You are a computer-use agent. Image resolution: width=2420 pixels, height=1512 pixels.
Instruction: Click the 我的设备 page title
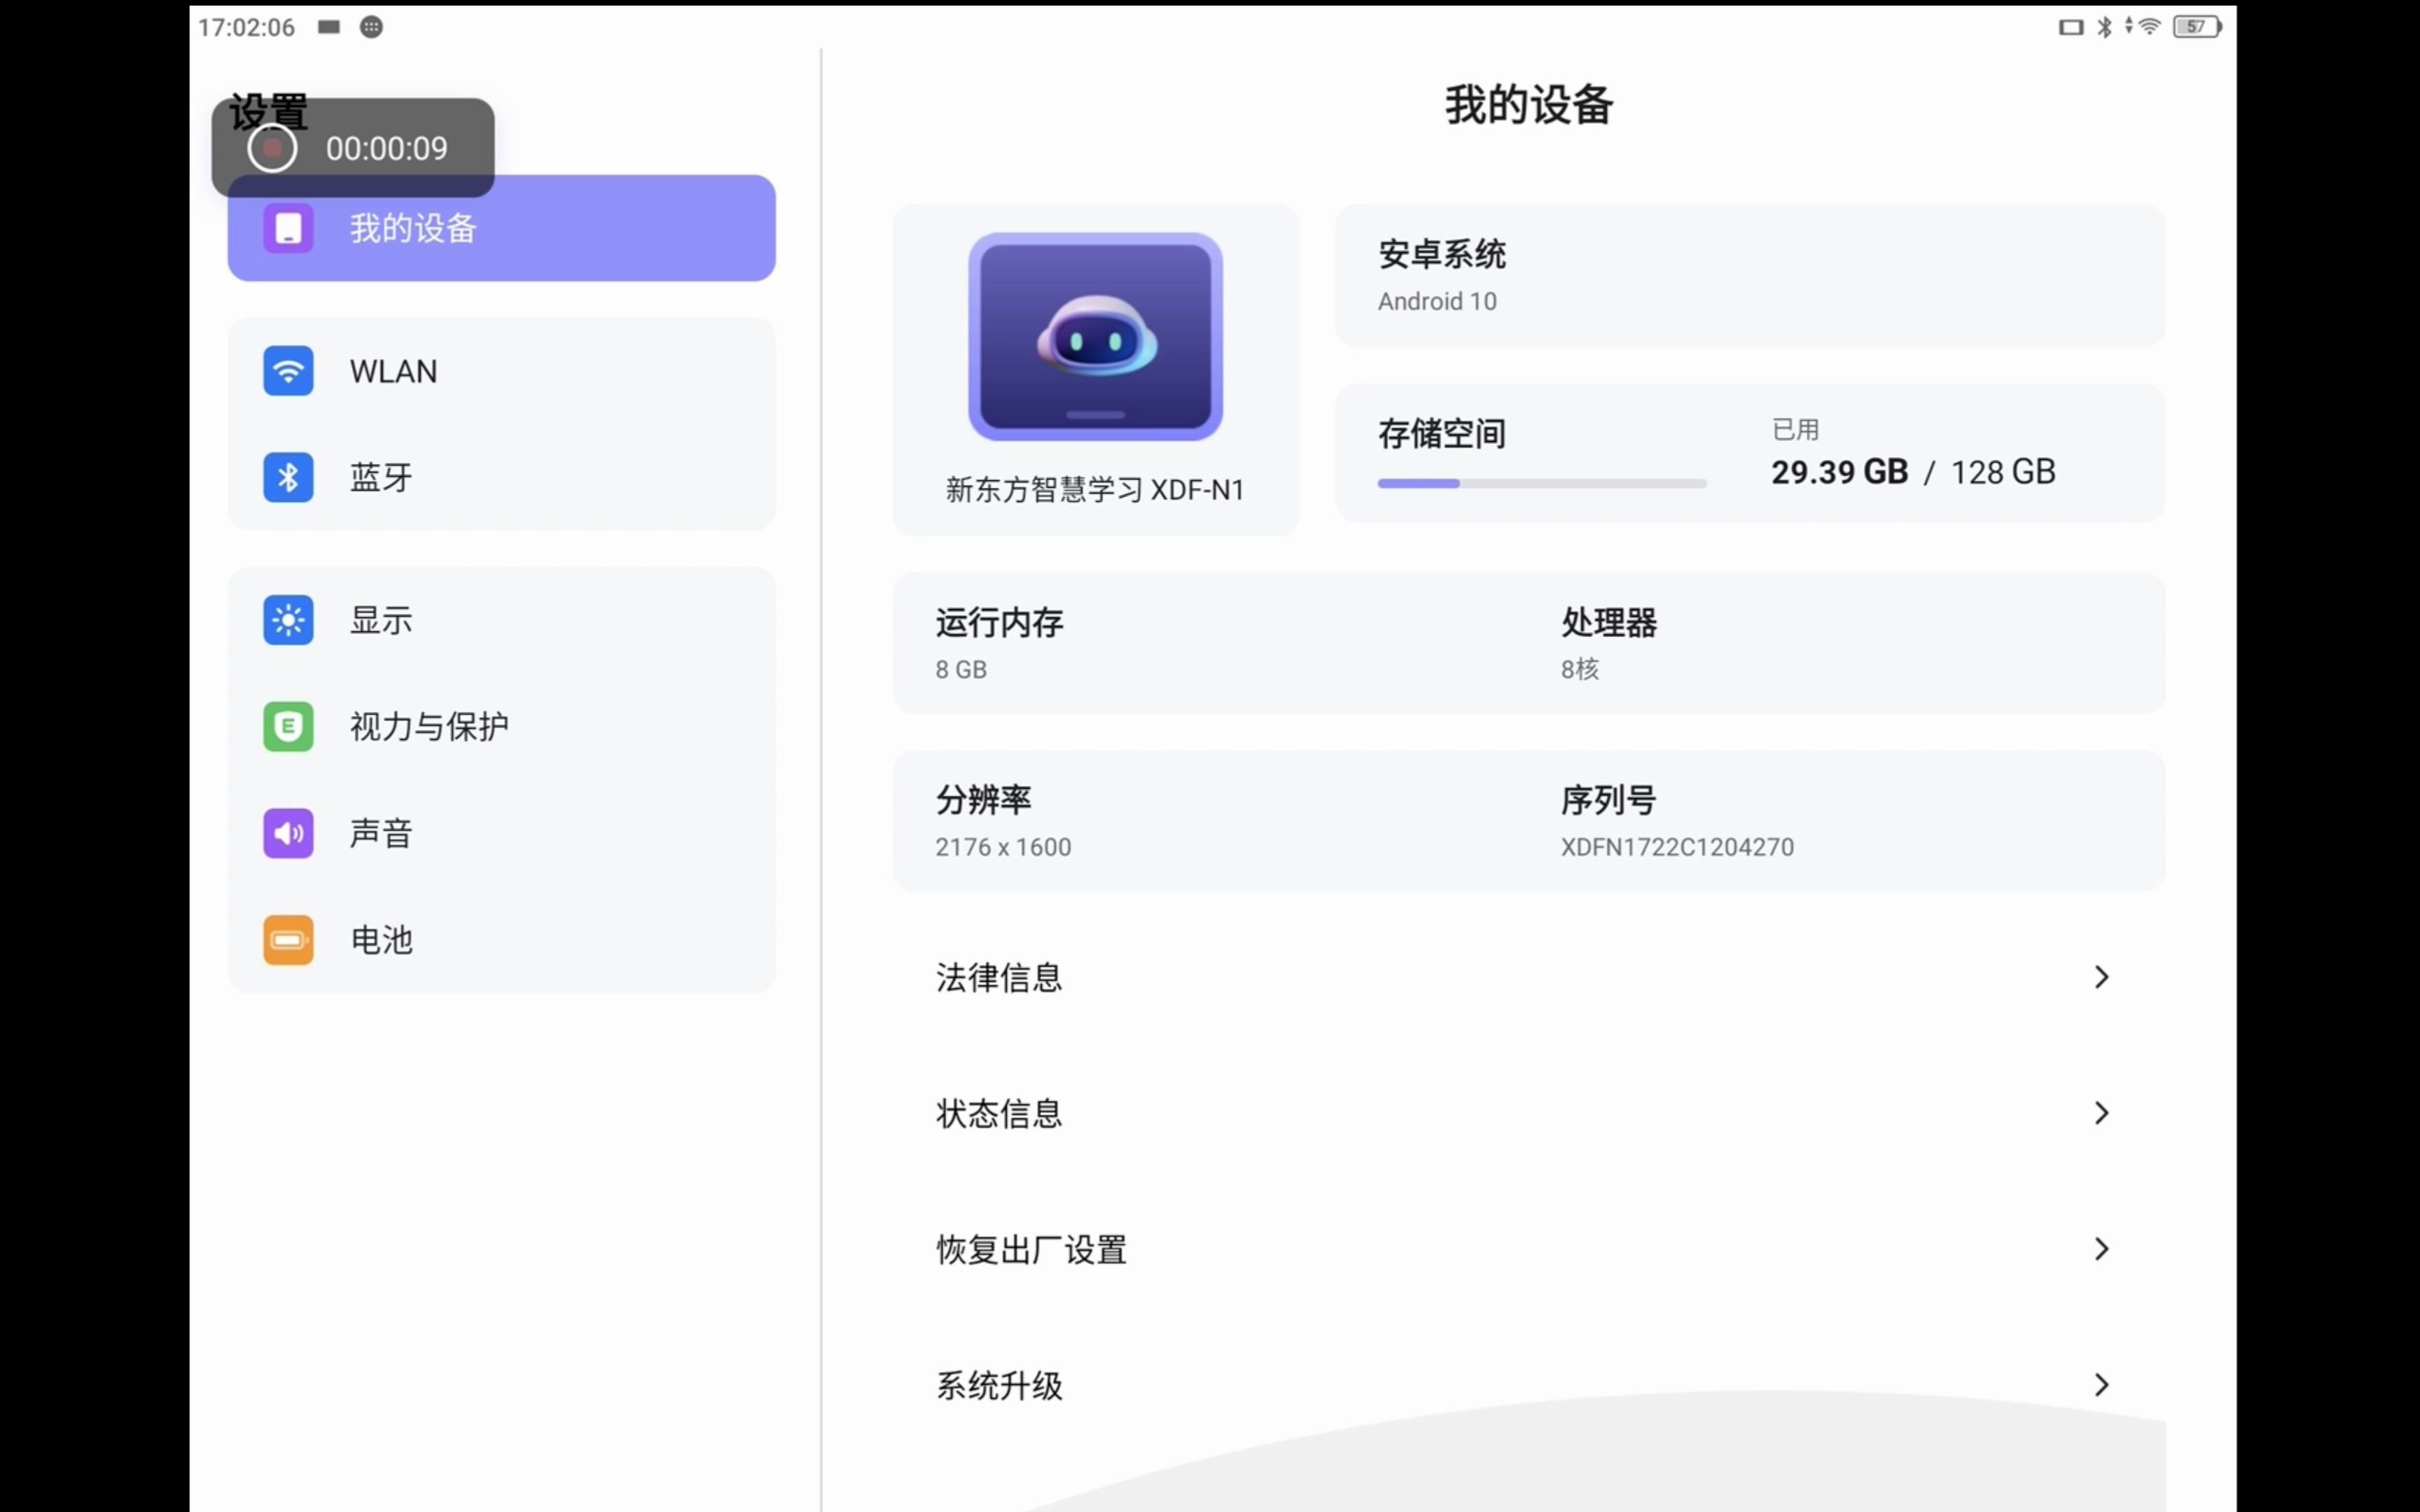coord(1529,104)
